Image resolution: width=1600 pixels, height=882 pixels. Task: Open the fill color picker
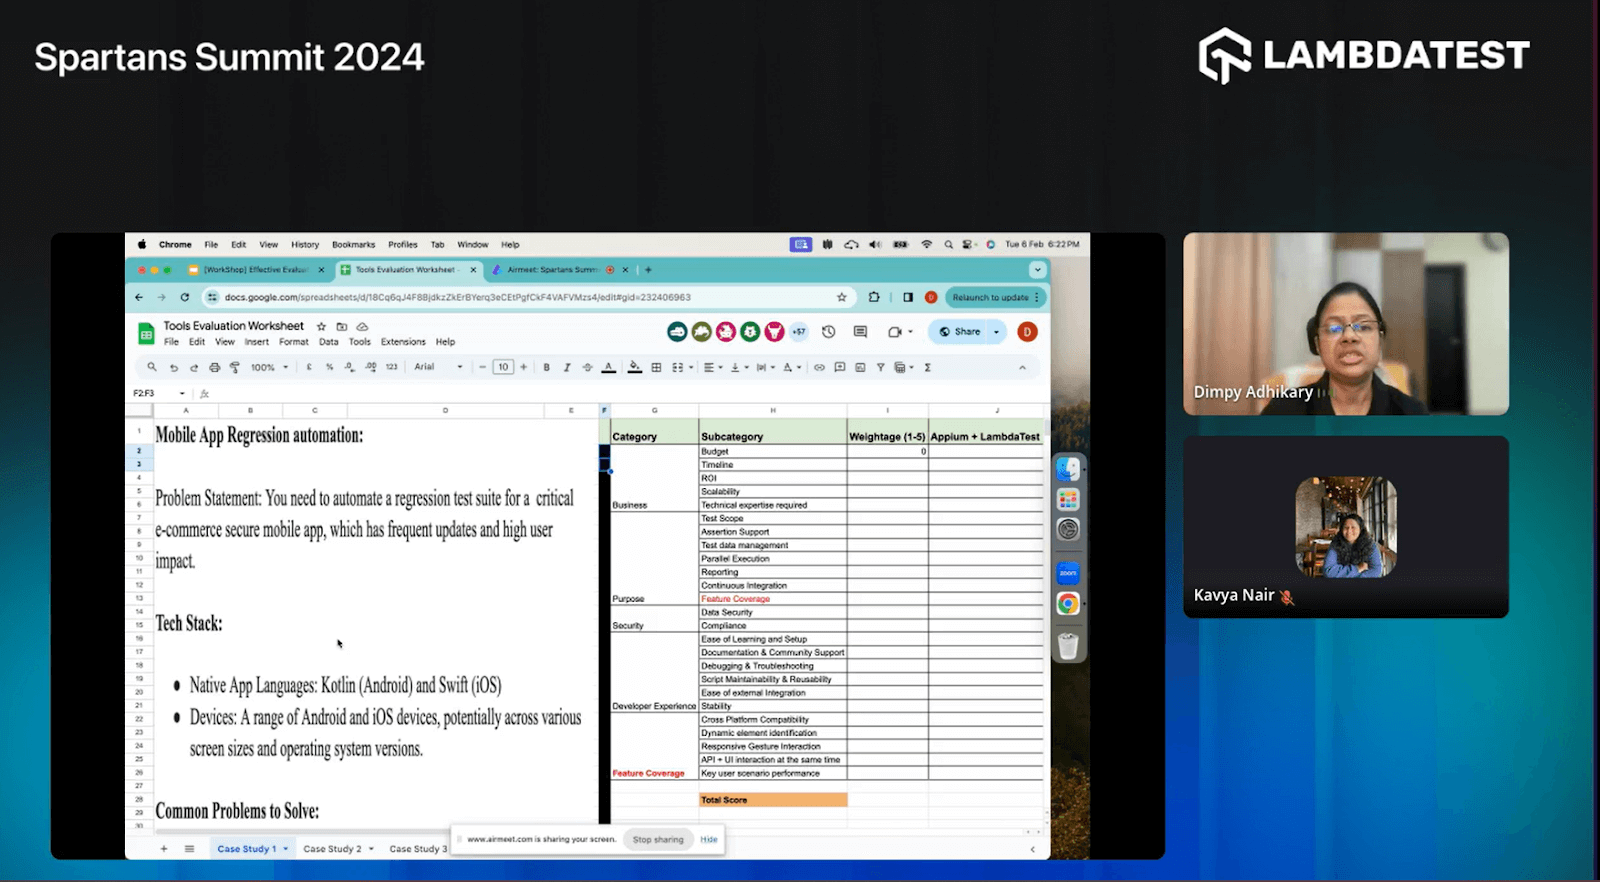click(634, 367)
